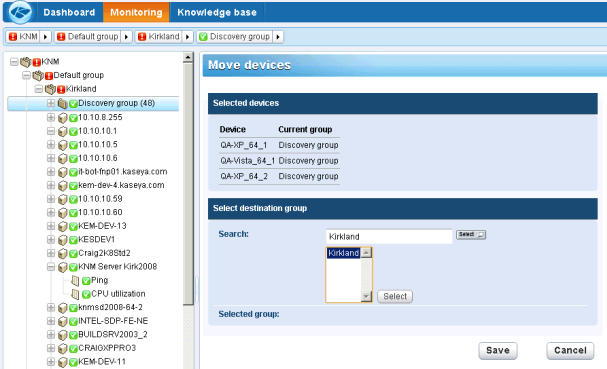Select the Ping monitor tree item

click(99, 280)
